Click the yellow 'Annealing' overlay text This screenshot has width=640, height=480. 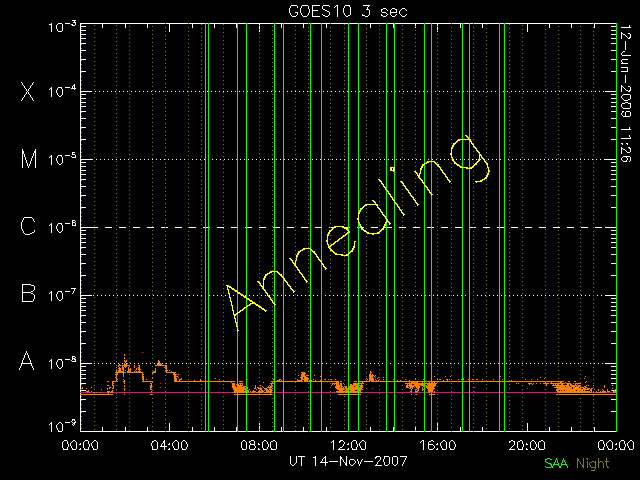point(357,233)
